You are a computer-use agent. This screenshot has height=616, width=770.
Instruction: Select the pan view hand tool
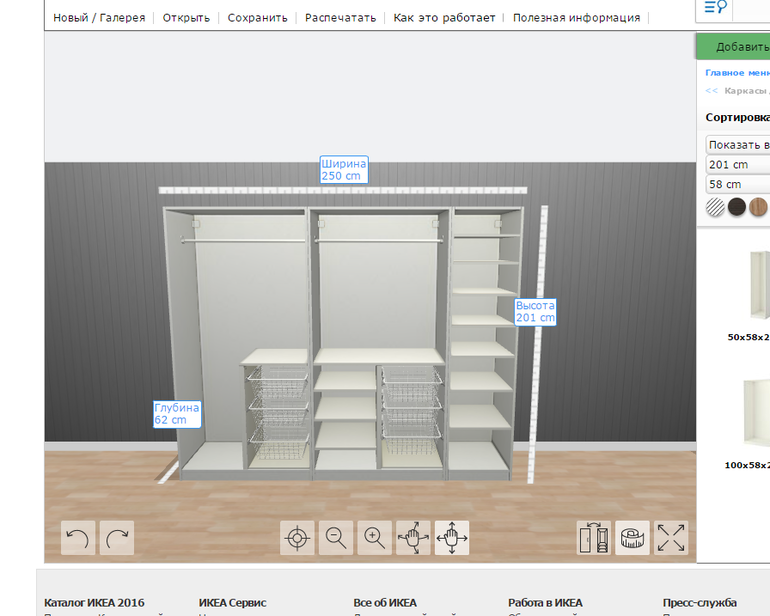tap(452, 538)
